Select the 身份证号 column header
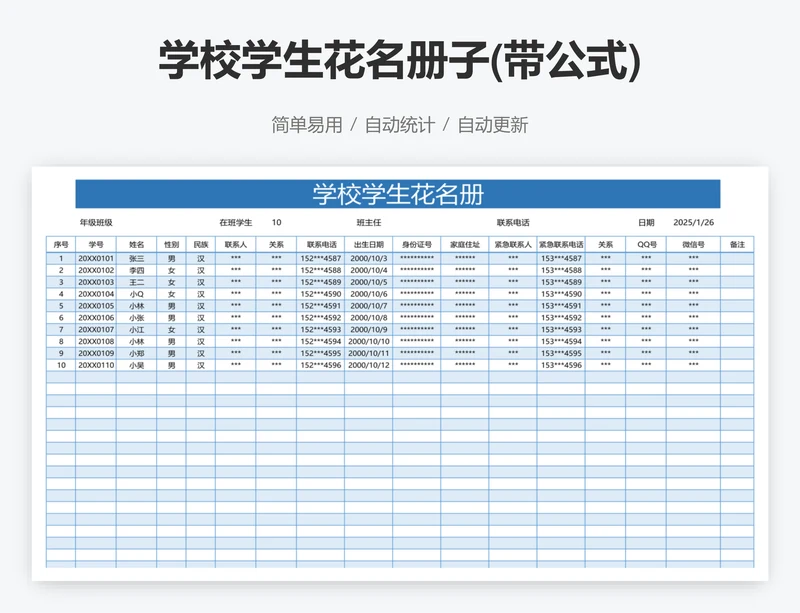 point(417,244)
